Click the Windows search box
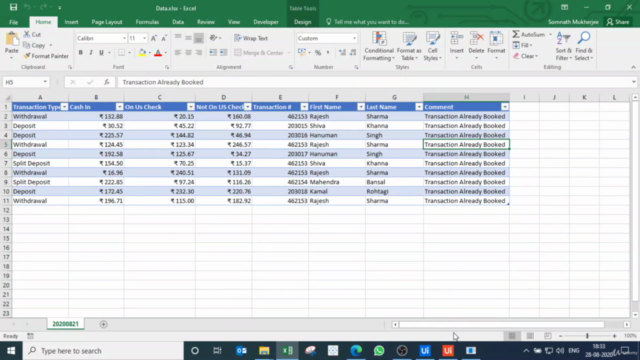Viewport: 640px width, 360px height. 103,351
